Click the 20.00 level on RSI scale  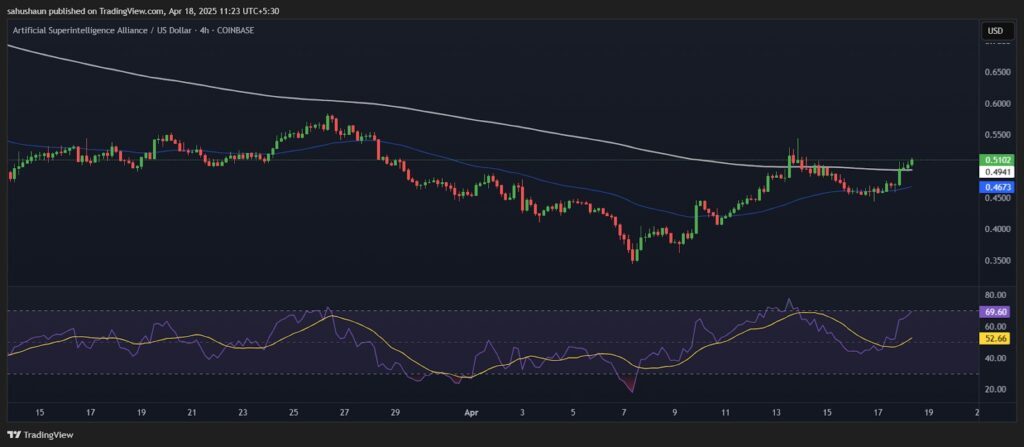(995, 388)
